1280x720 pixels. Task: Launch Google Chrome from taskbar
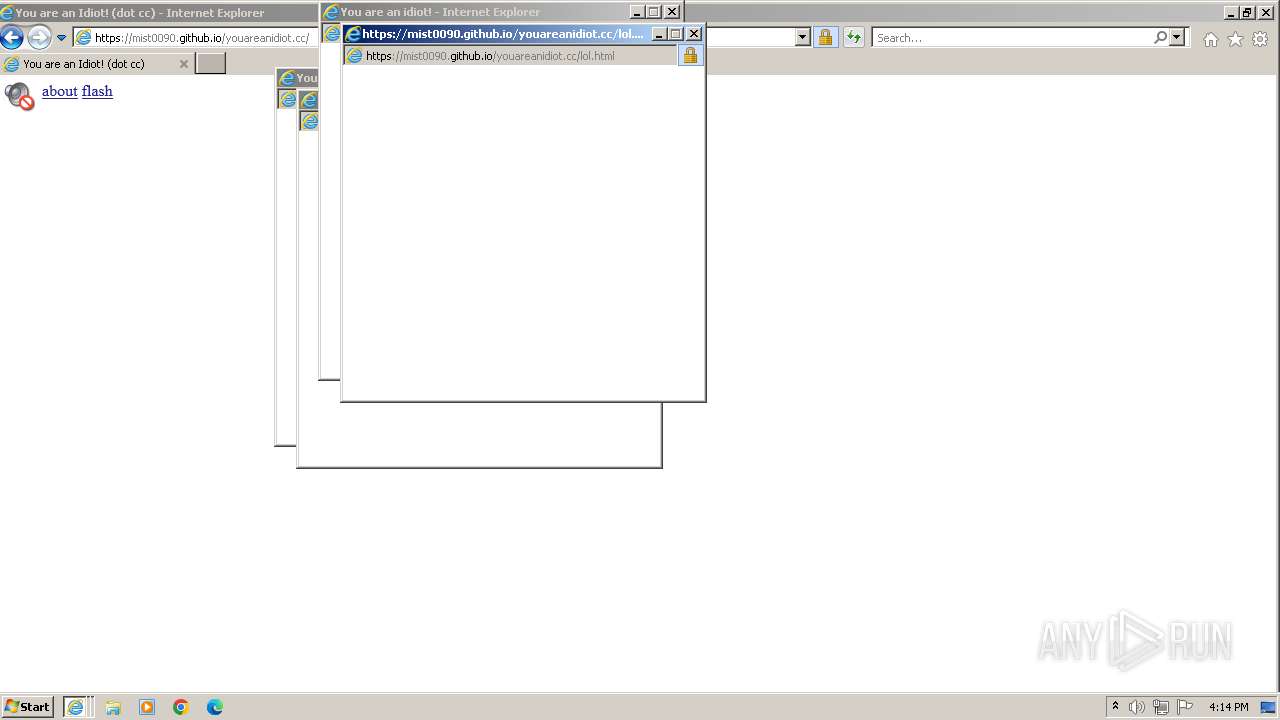181,707
